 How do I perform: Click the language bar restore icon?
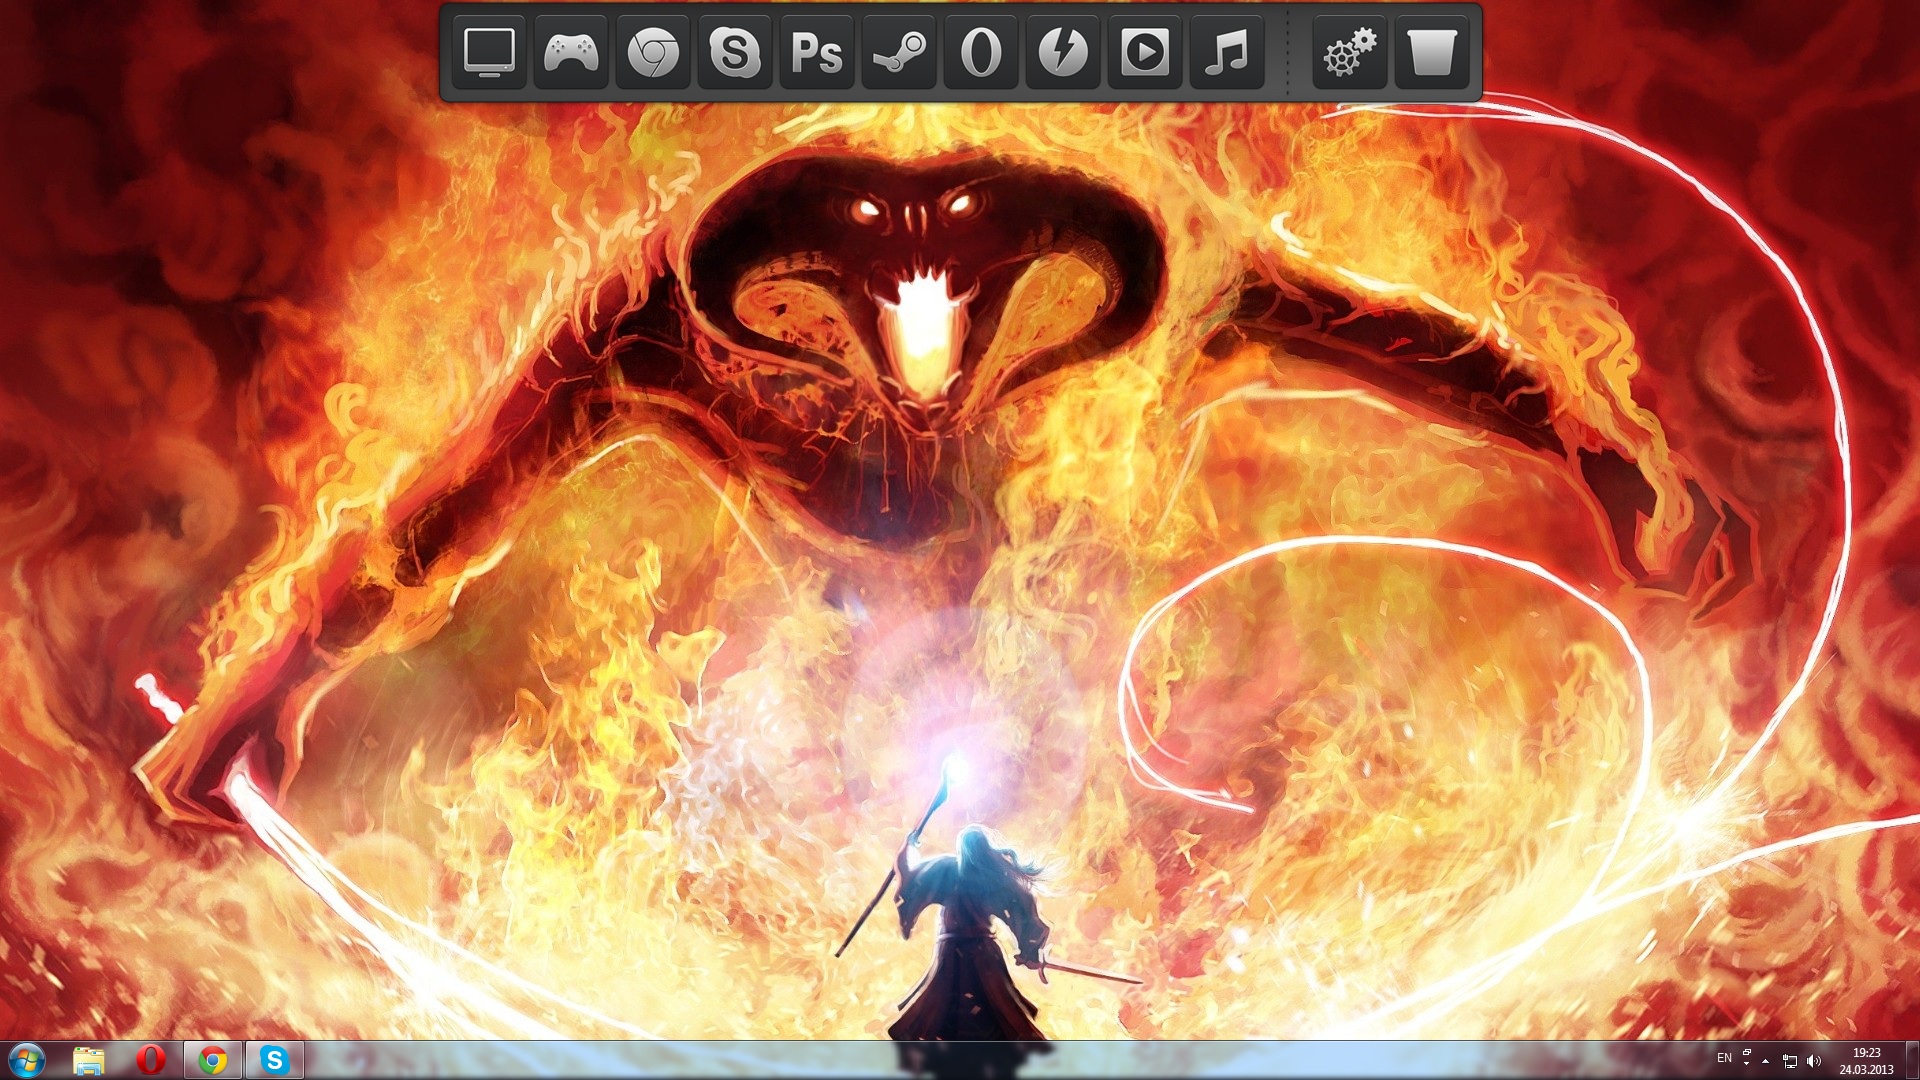tap(1747, 1052)
